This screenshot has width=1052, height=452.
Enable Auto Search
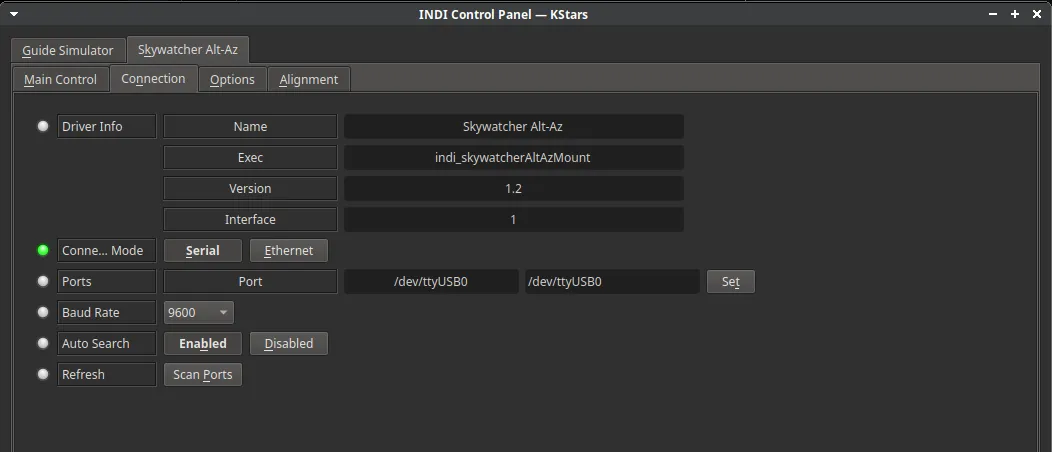(203, 343)
